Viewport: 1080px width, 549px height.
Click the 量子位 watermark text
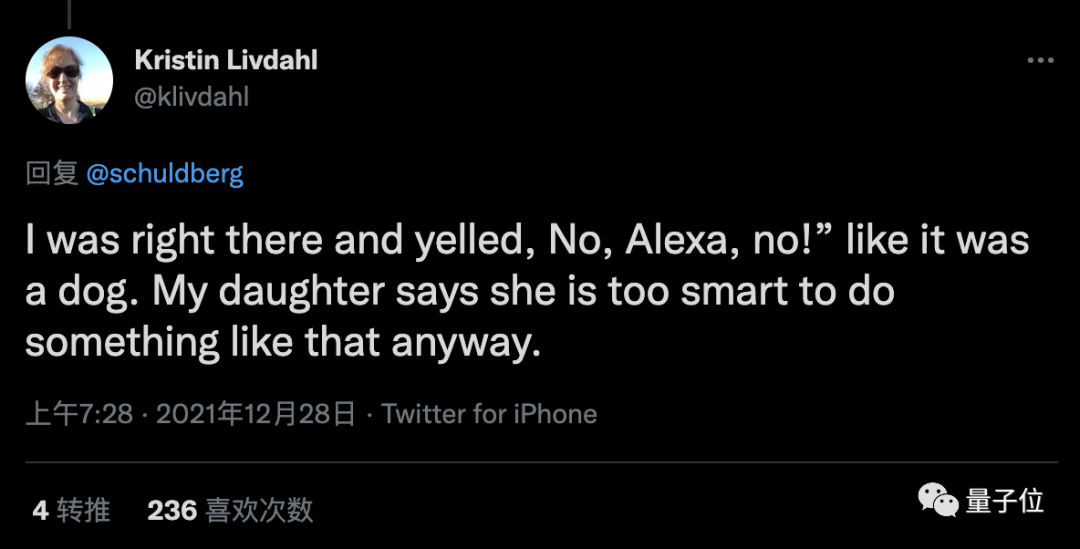[x=1005, y=501]
